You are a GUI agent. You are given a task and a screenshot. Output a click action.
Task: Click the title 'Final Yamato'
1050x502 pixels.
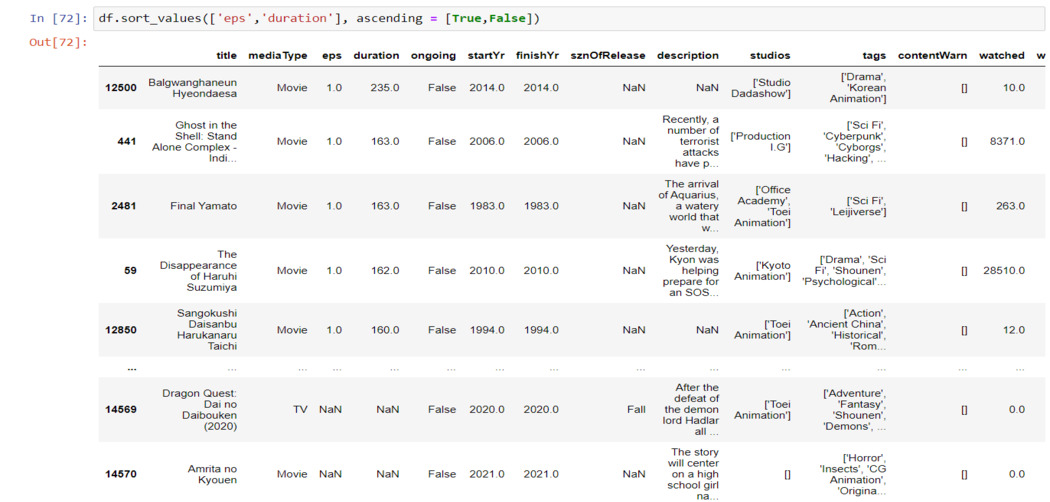pyautogui.click(x=204, y=205)
